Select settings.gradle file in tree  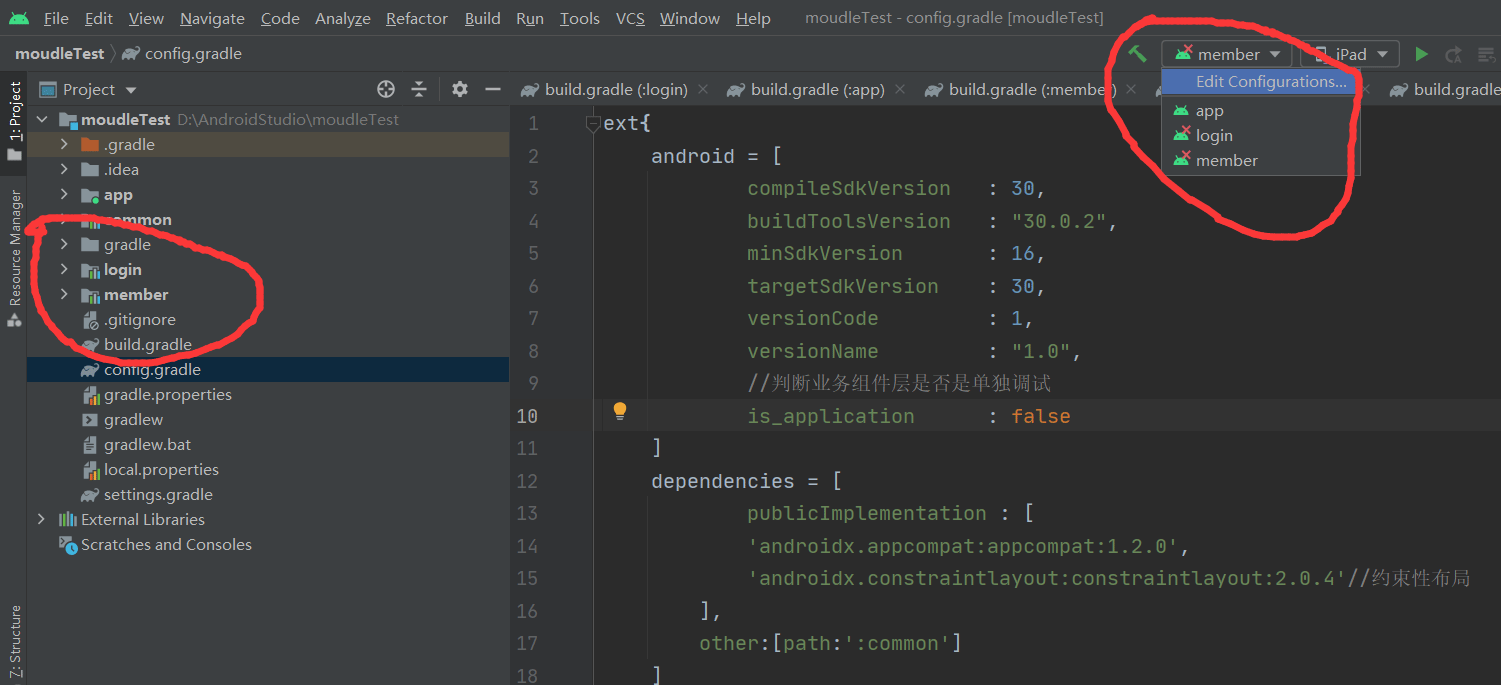(158, 495)
